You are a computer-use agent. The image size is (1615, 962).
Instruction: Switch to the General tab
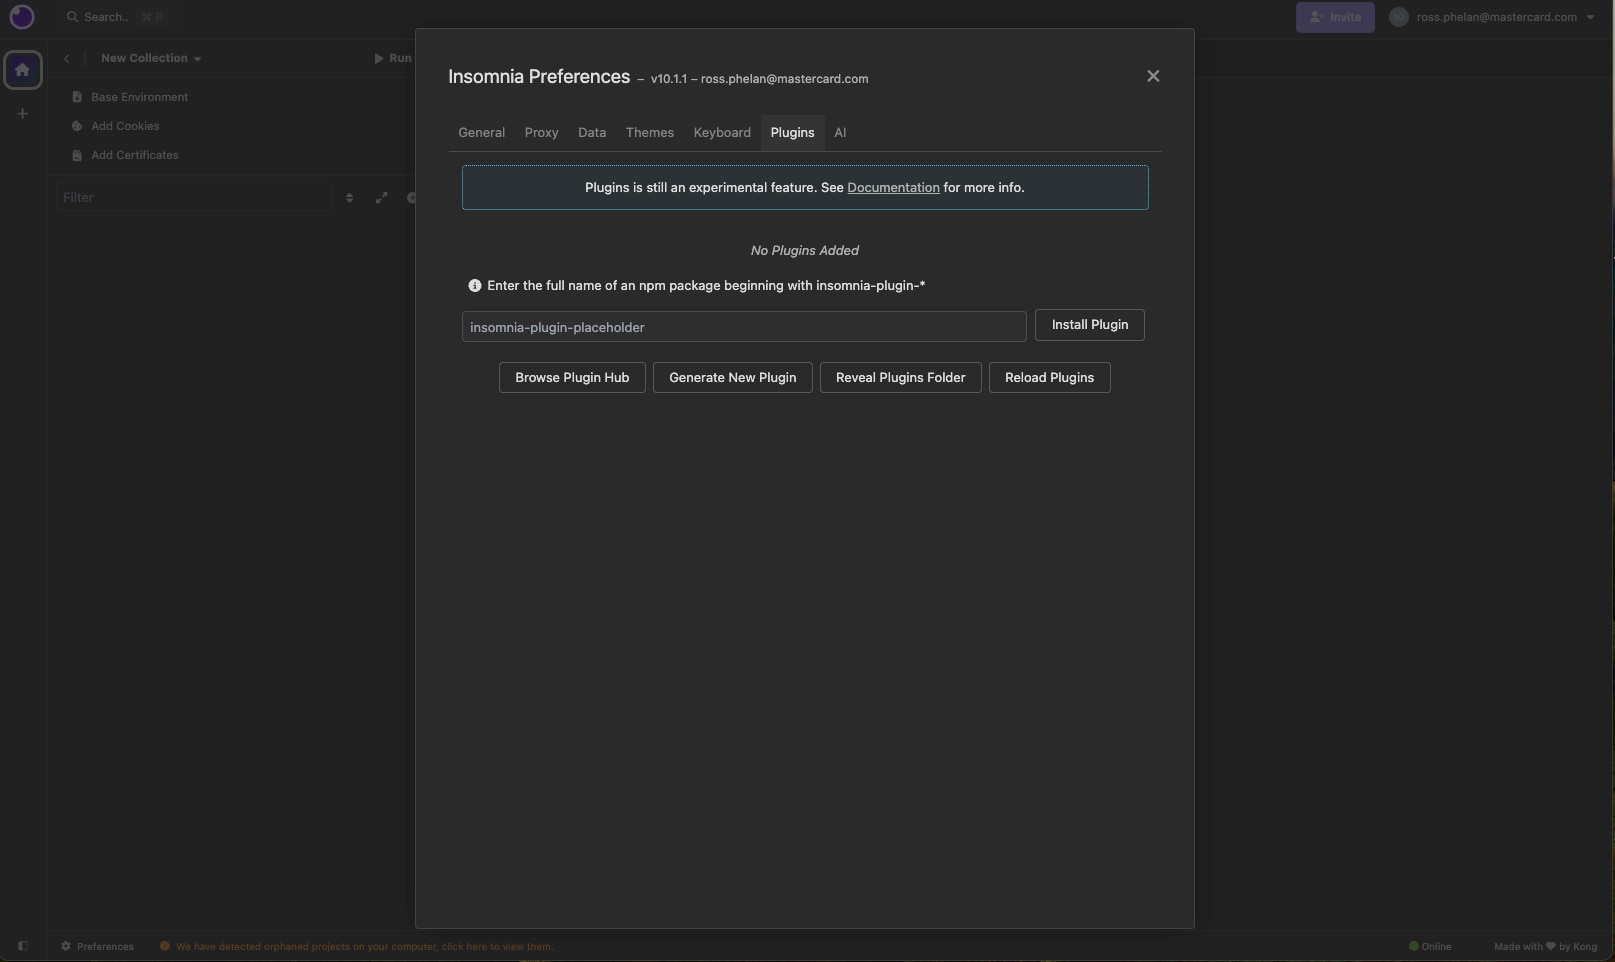coord(481,133)
